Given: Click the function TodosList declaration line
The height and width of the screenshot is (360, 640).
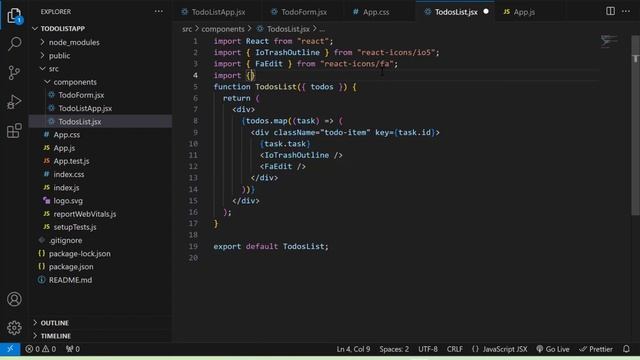Looking at the screenshot, I should (285, 87).
